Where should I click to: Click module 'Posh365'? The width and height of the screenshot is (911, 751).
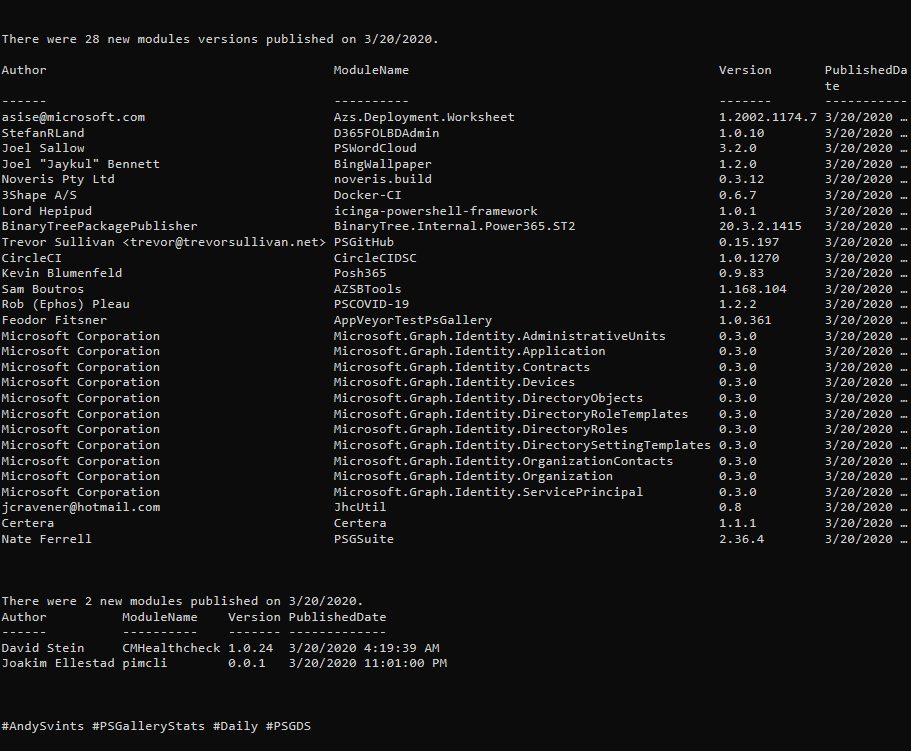[x=360, y=273]
